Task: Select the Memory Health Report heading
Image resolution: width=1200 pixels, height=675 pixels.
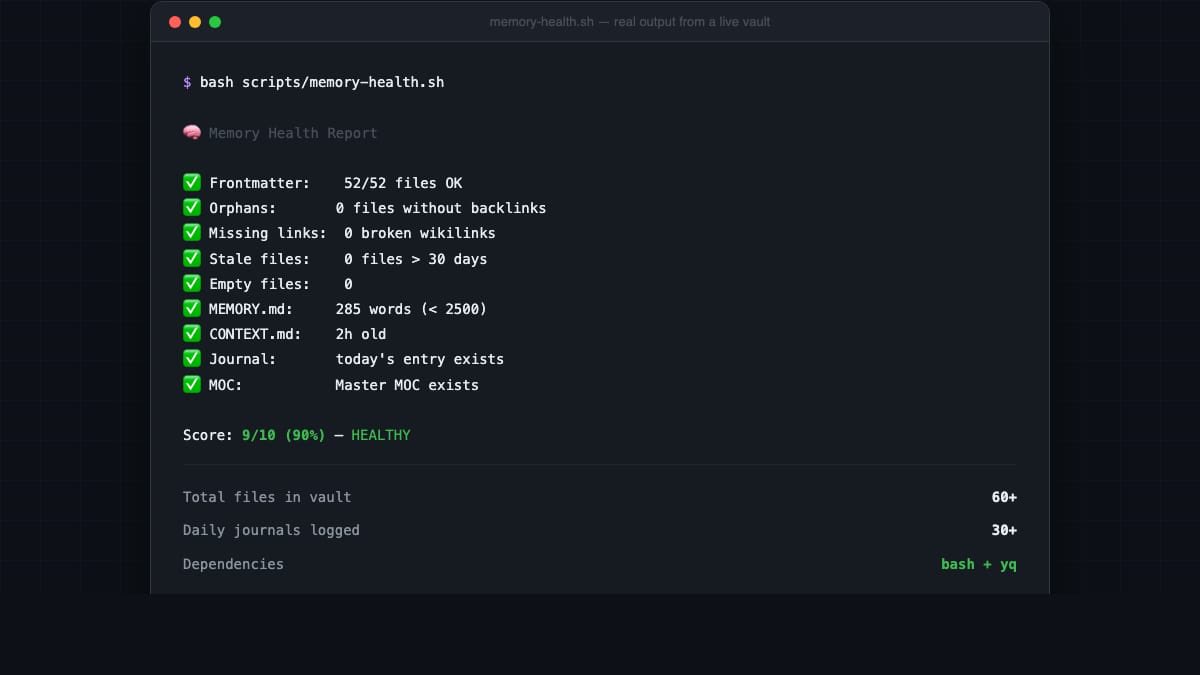Action: click(x=293, y=133)
